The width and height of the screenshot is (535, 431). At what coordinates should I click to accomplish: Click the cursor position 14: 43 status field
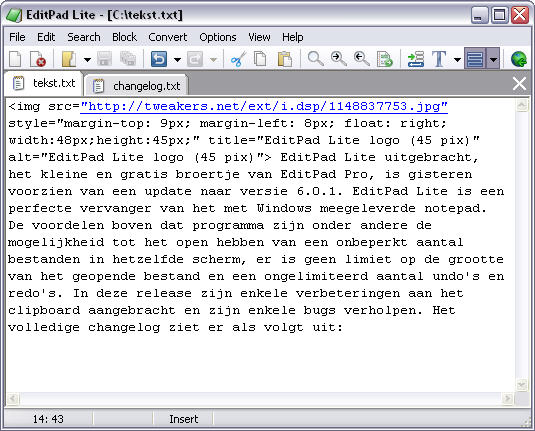[x=48, y=419]
